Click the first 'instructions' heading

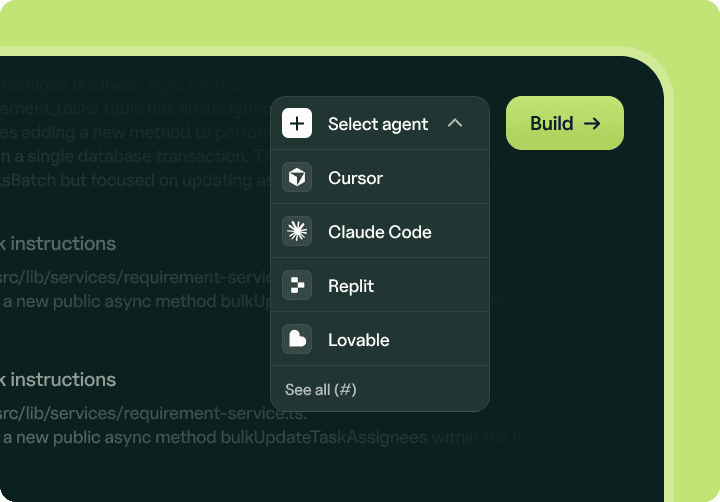pos(63,243)
